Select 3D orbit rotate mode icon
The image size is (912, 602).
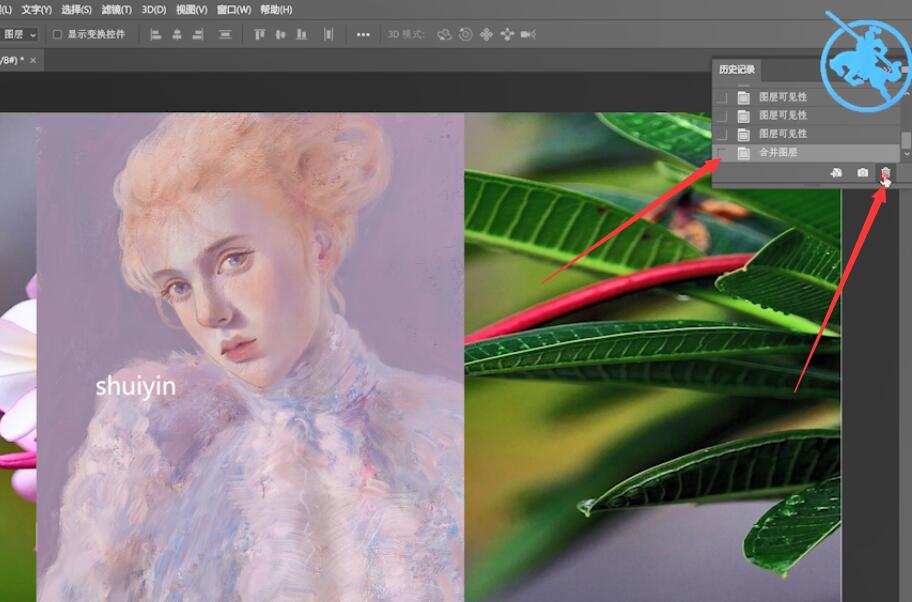click(x=444, y=35)
